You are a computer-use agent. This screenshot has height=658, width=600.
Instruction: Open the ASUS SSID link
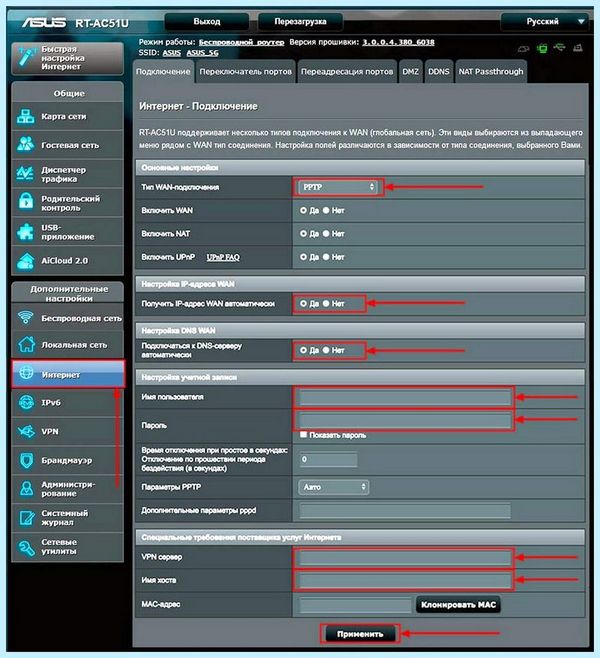[172, 53]
